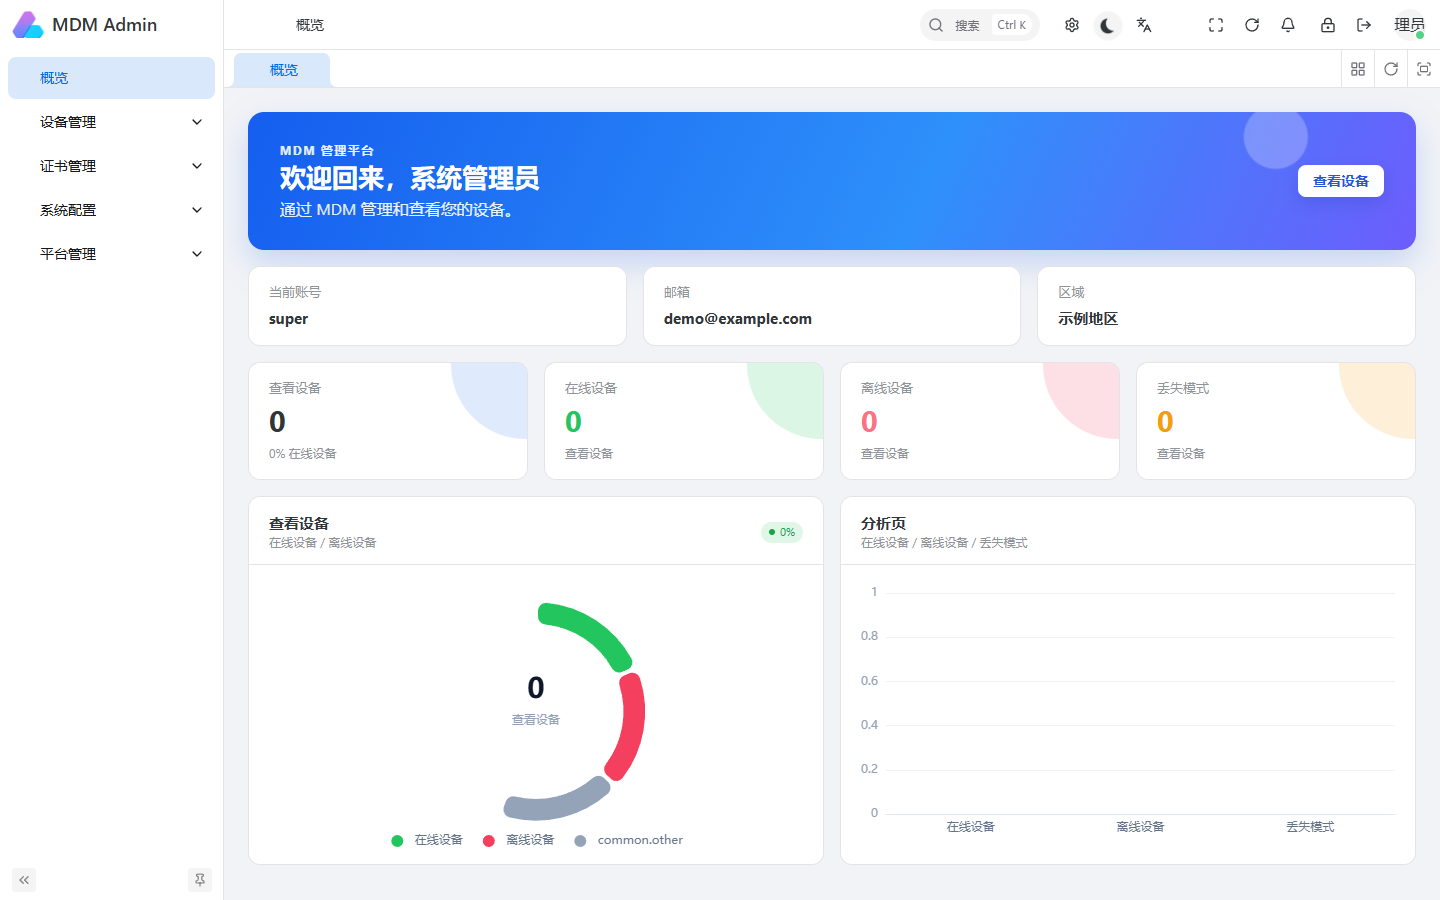Click the top bar refresh icon
Viewport: 1440px width, 900px height.
pos(1252,25)
